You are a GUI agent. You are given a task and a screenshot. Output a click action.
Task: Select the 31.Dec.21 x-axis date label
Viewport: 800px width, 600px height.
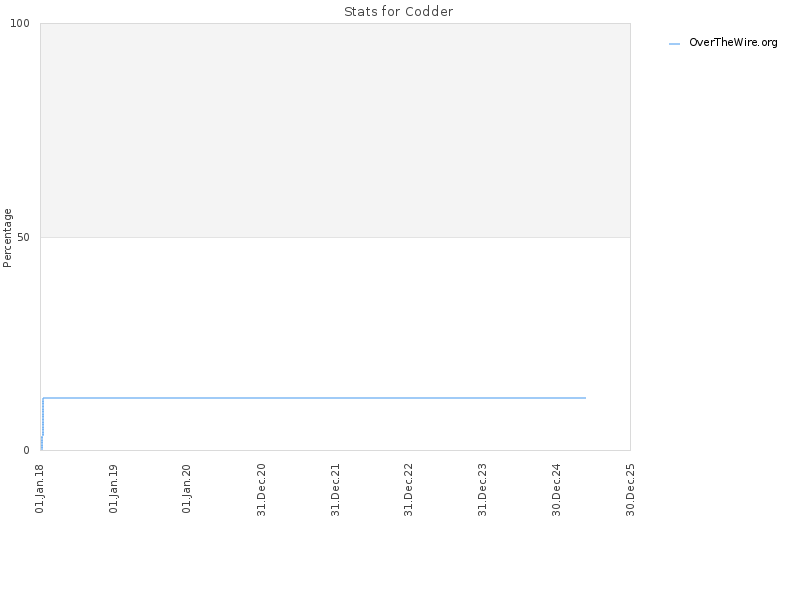[x=335, y=490]
